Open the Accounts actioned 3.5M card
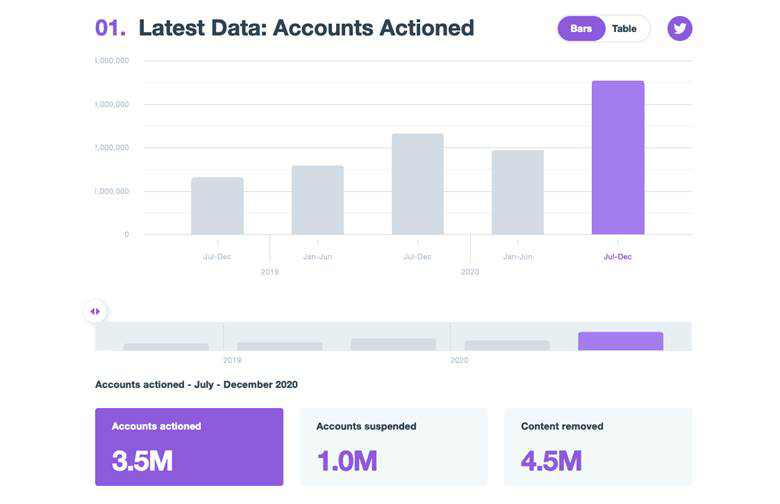Screen dimensions: 780x504 point(189,447)
